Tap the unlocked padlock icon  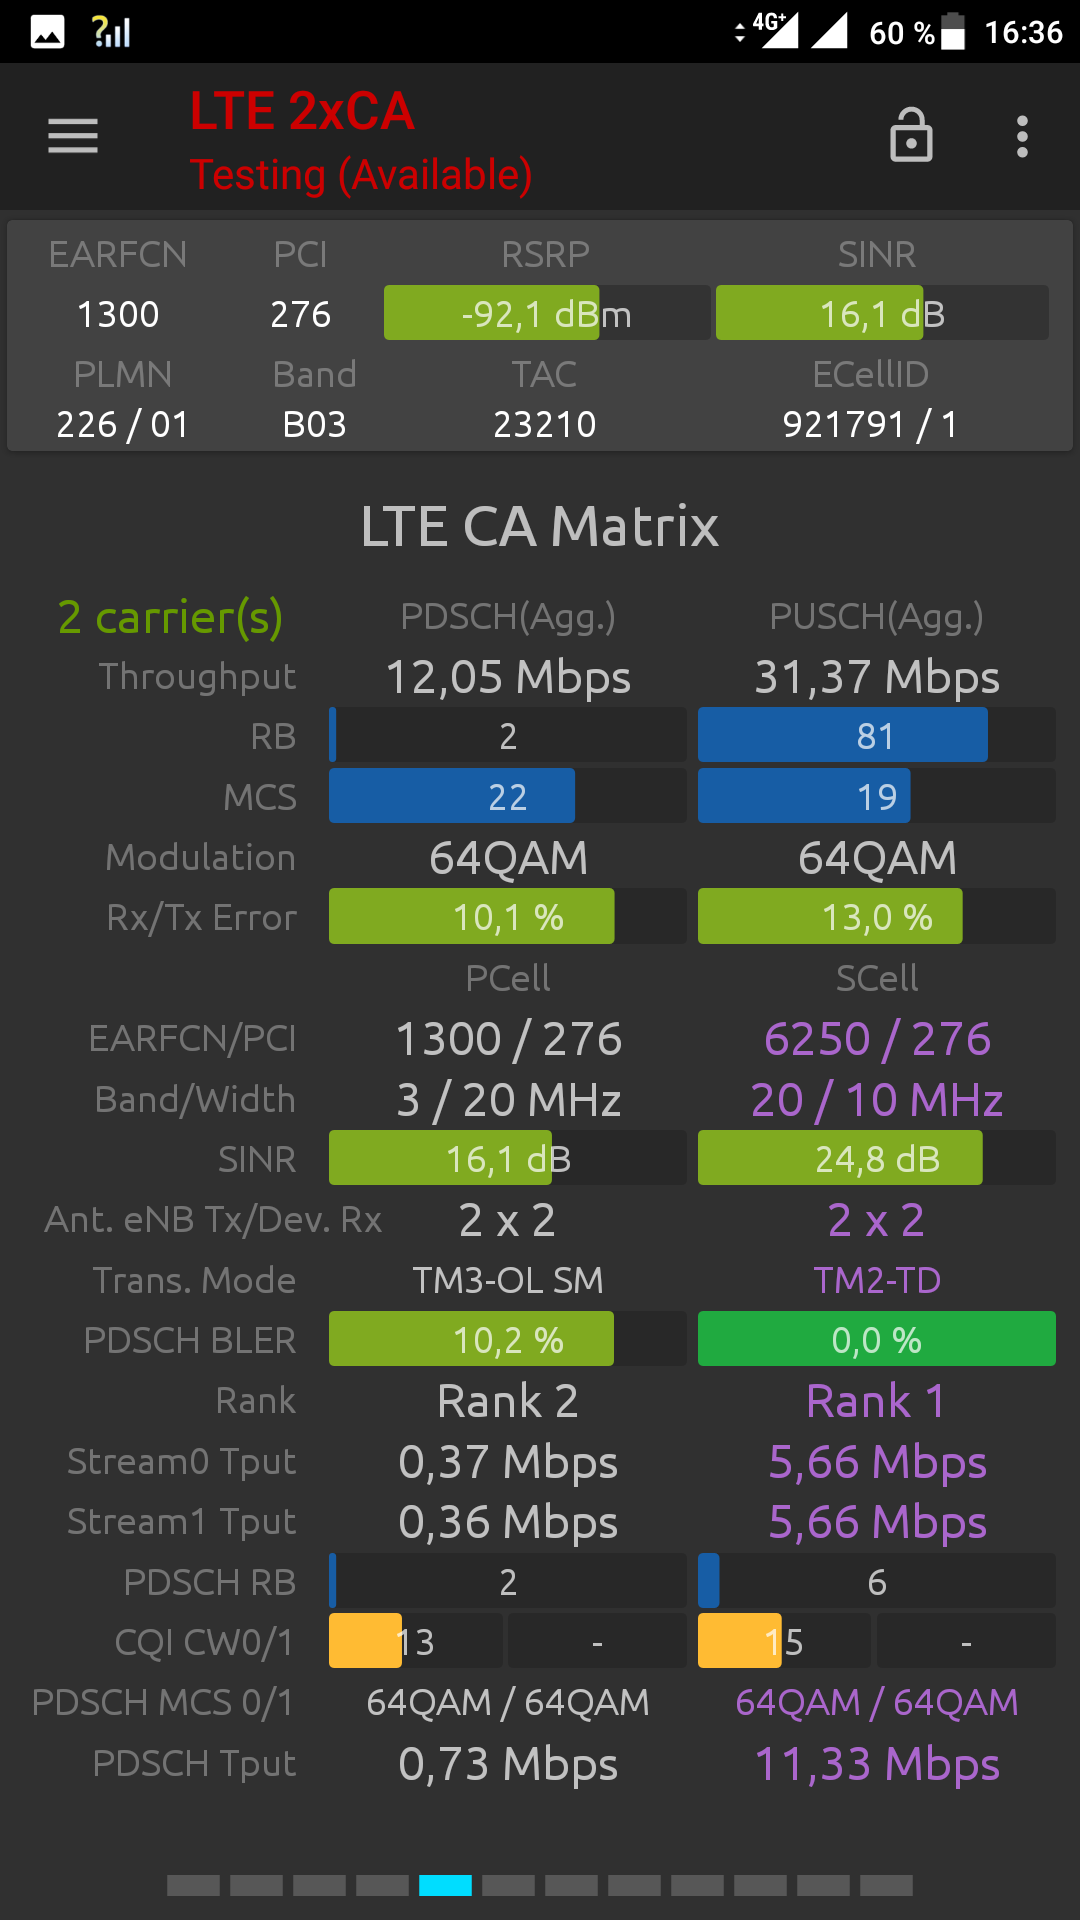[911, 136]
